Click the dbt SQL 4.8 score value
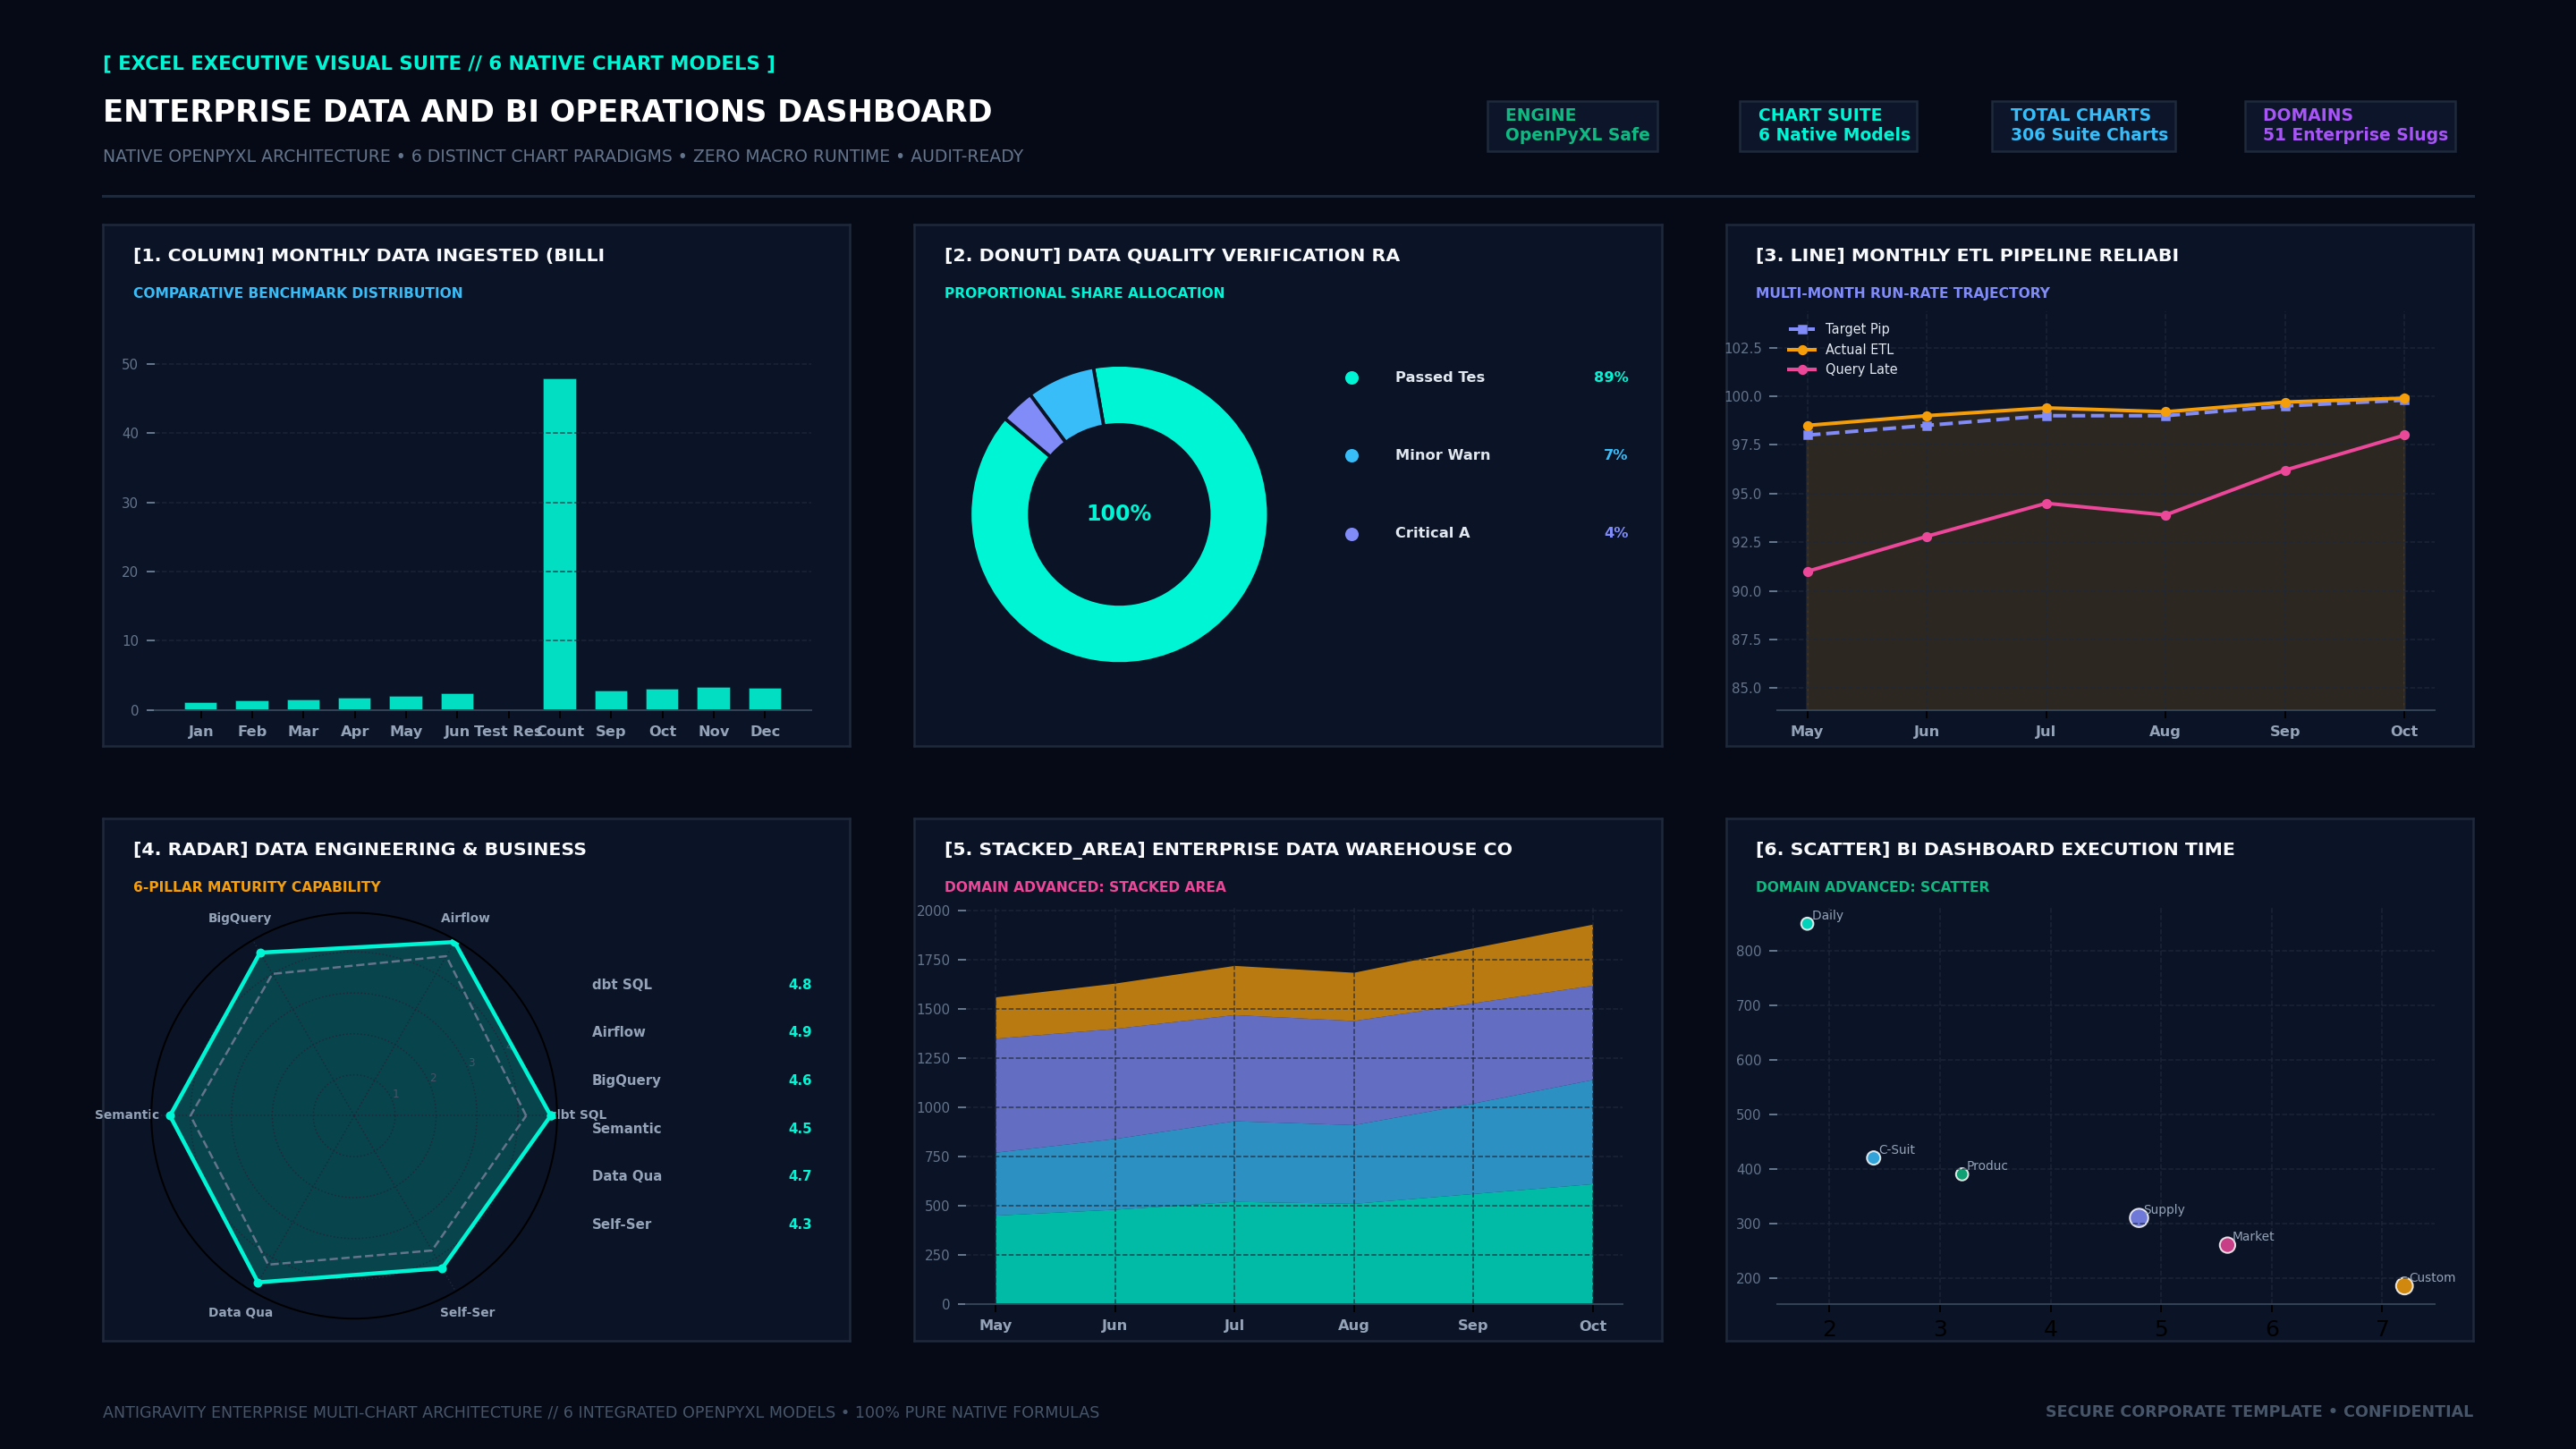Image resolution: width=2576 pixels, height=1449 pixels. [x=800, y=985]
